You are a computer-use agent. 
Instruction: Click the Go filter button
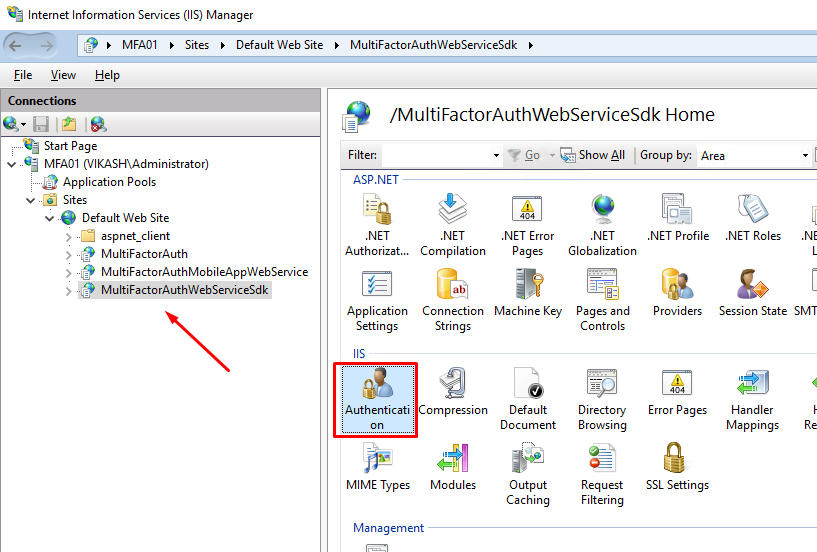click(x=524, y=155)
